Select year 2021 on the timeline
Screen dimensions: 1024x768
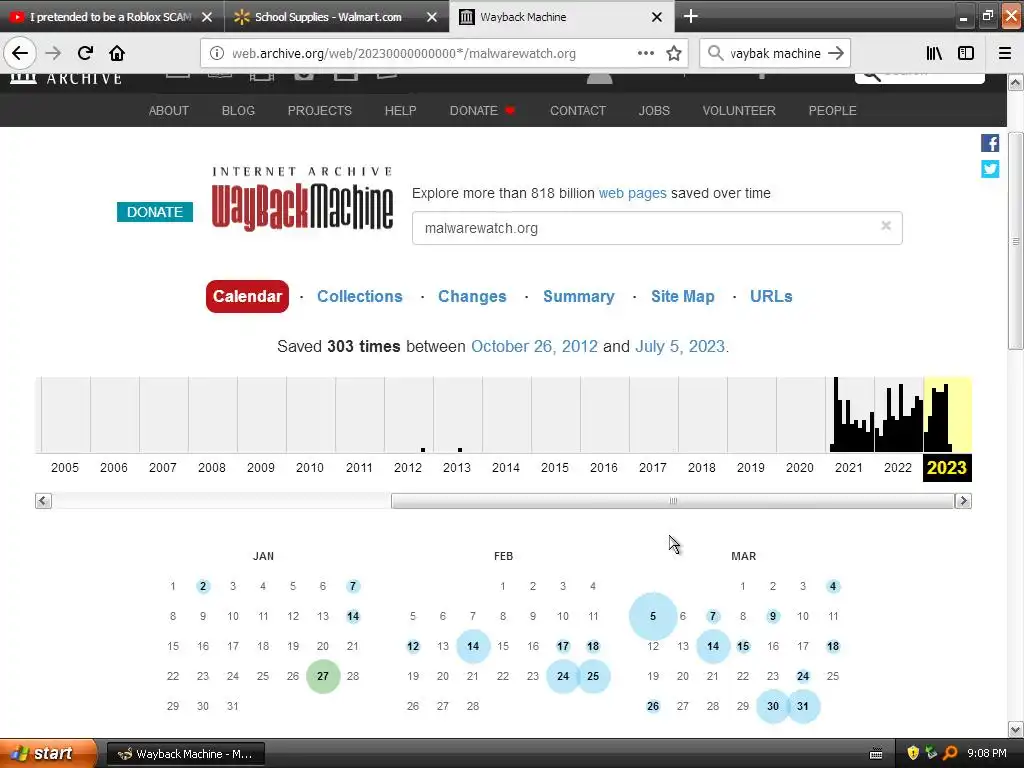point(849,468)
